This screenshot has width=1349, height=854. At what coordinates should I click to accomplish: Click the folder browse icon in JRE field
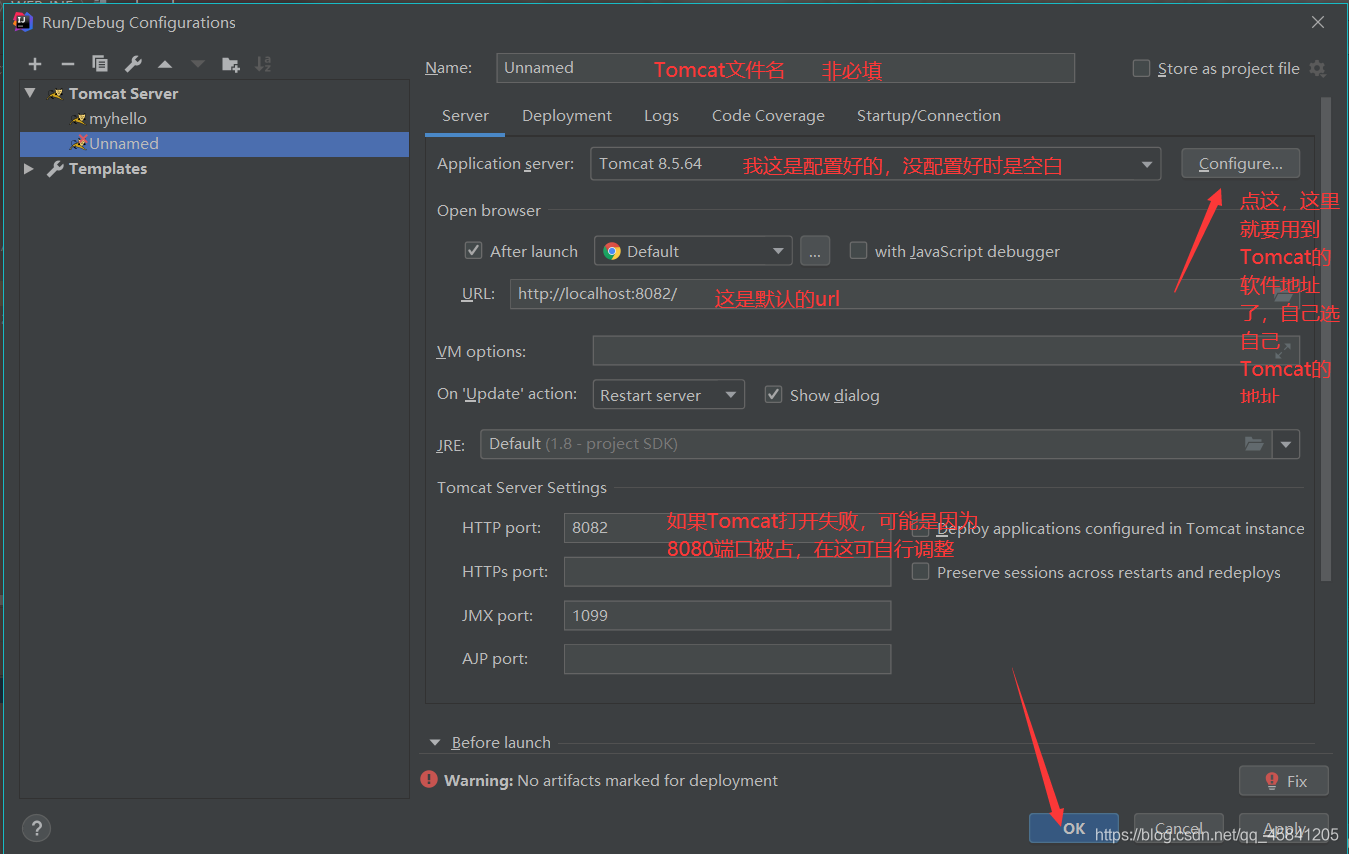1253,444
